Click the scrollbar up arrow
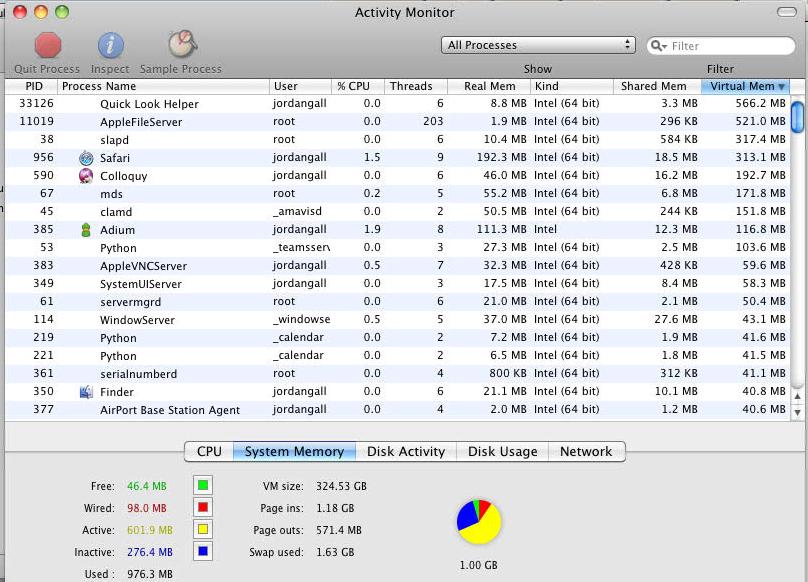The width and height of the screenshot is (808, 582). 798,396
